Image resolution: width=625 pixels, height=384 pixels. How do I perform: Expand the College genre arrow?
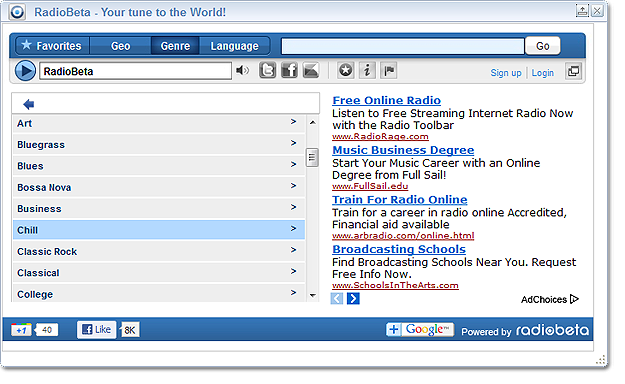click(293, 293)
